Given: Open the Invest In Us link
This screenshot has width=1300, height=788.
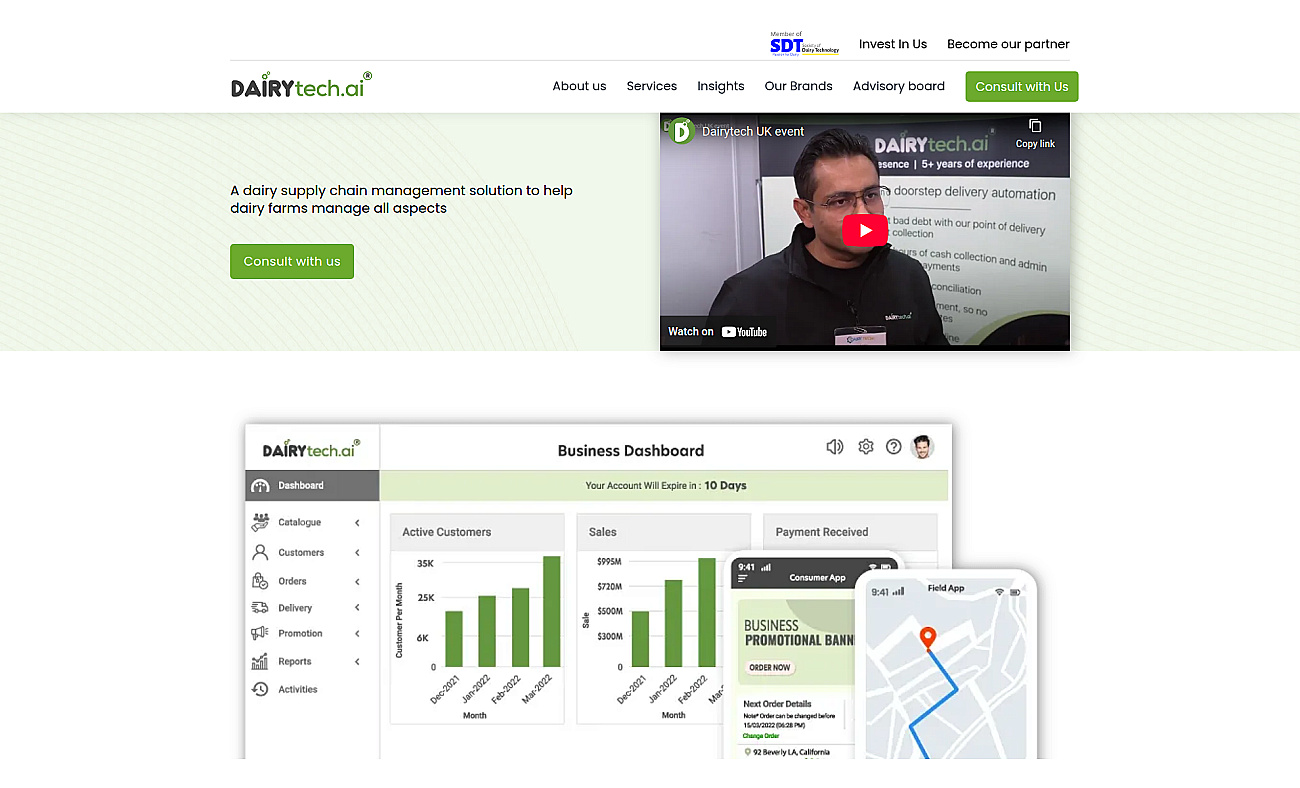Looking at the screenshot, I should click(x=893, y=44).
